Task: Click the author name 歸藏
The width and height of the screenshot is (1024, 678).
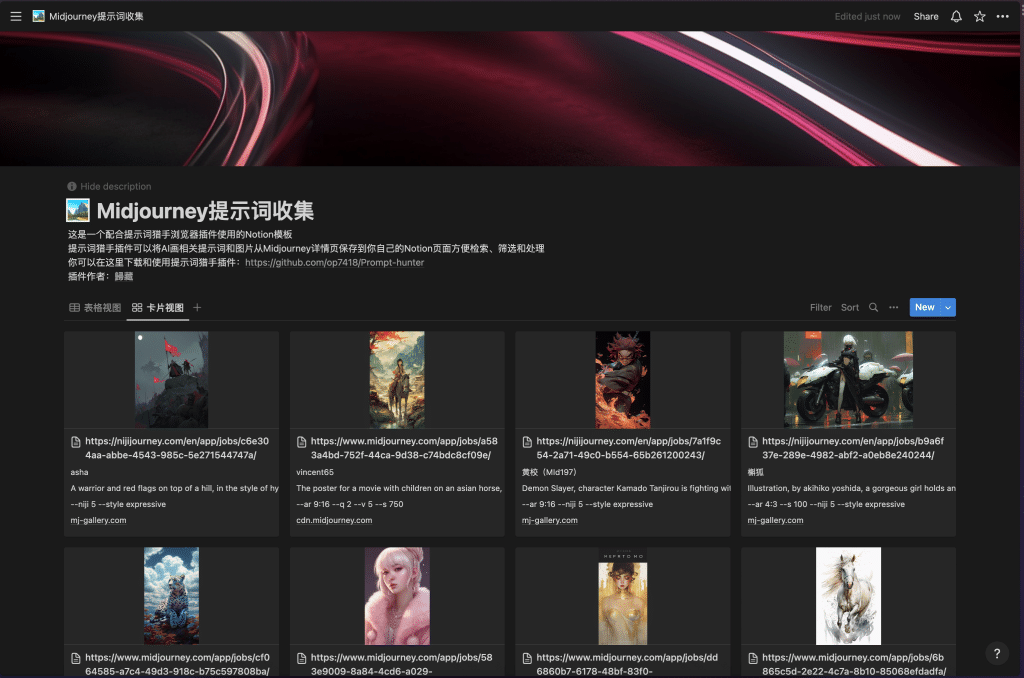Action: point(123,276)
